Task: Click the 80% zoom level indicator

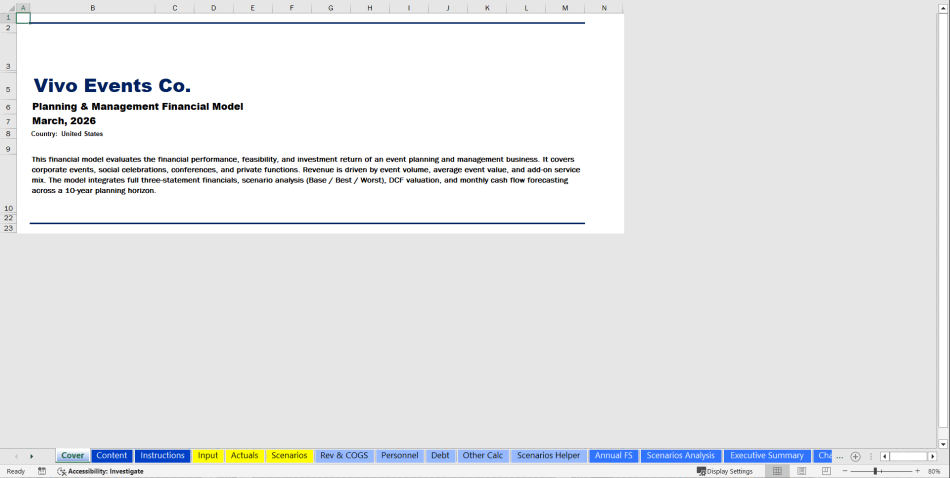Action: pyautogui.click(x=934, y=471)
